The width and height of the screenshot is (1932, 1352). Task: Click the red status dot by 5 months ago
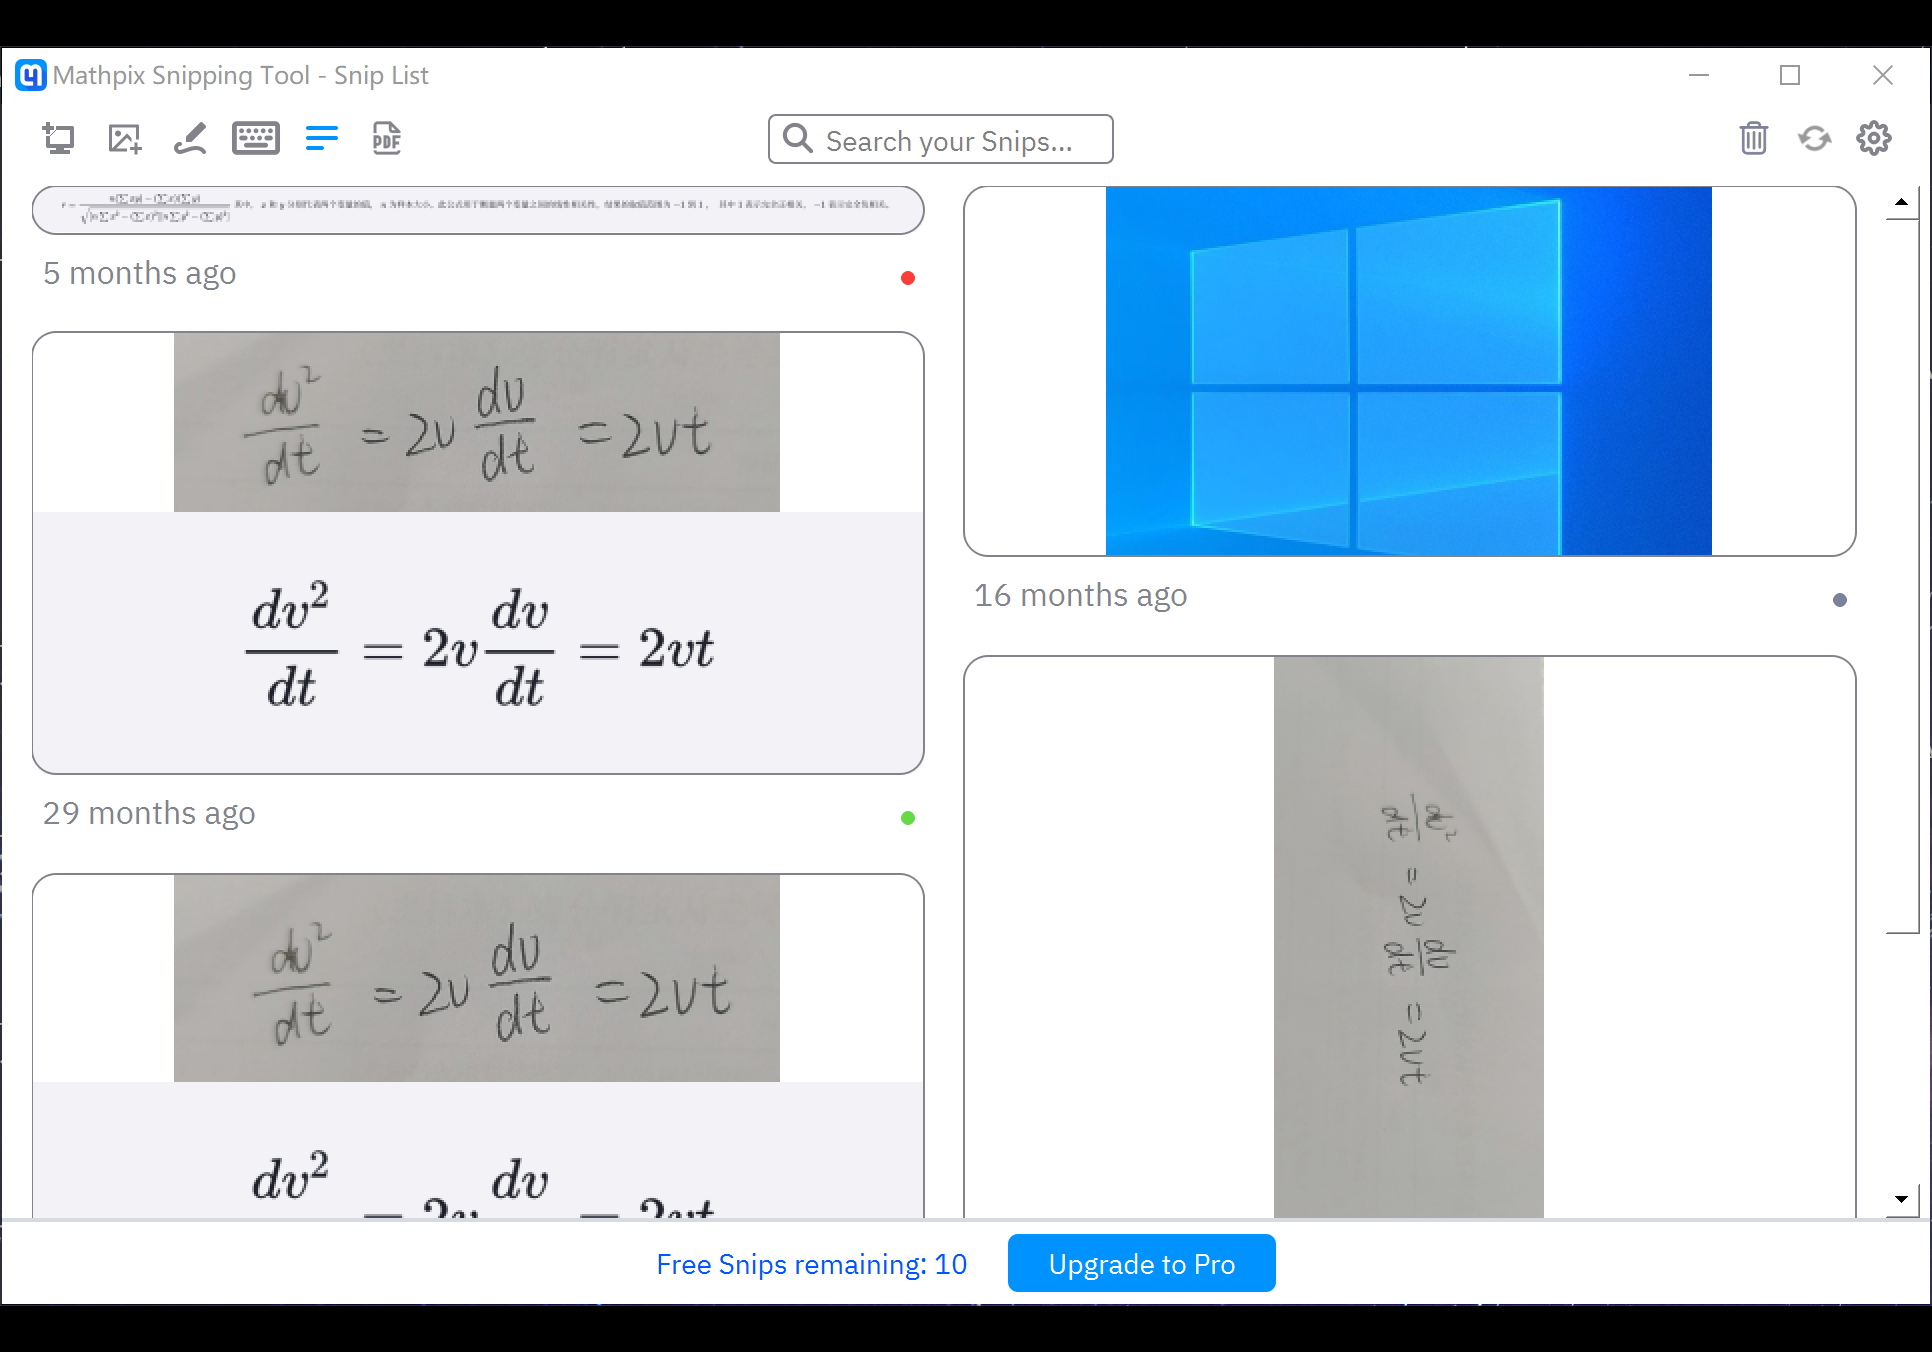(x=908, y=278)
